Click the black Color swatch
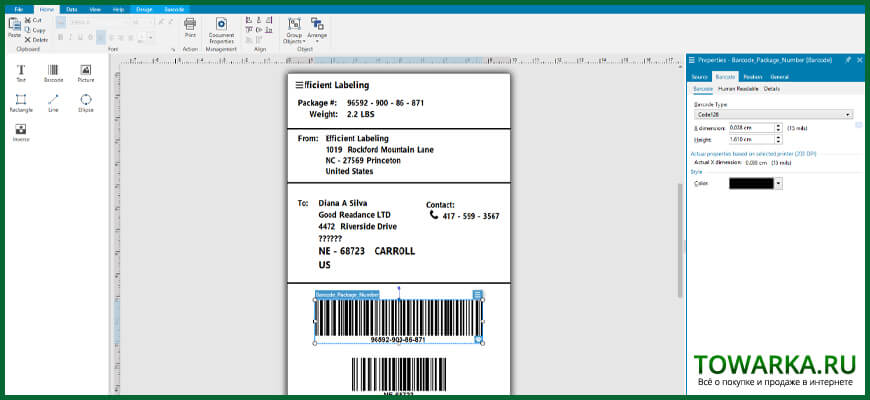The width and height of the screenshot is (870, 400). click(x=751, y=183)
